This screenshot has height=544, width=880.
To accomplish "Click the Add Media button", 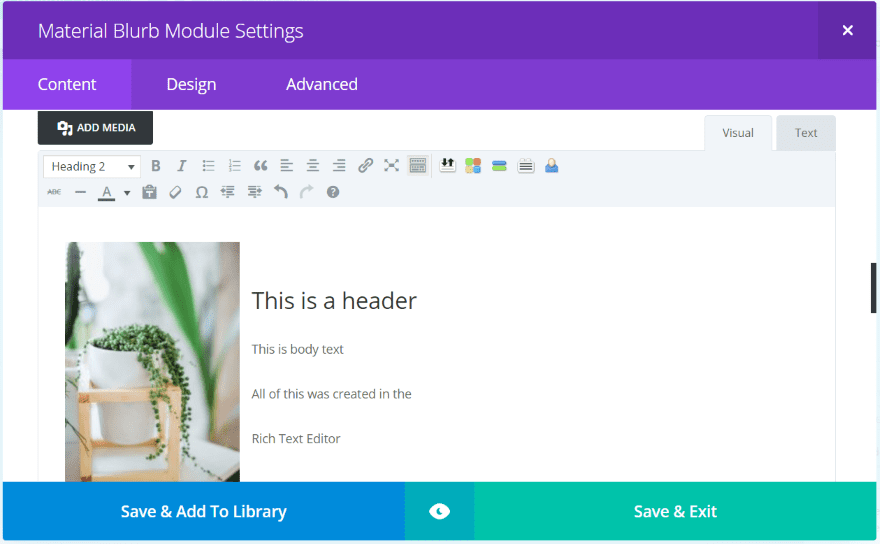I will coord(95,127).
